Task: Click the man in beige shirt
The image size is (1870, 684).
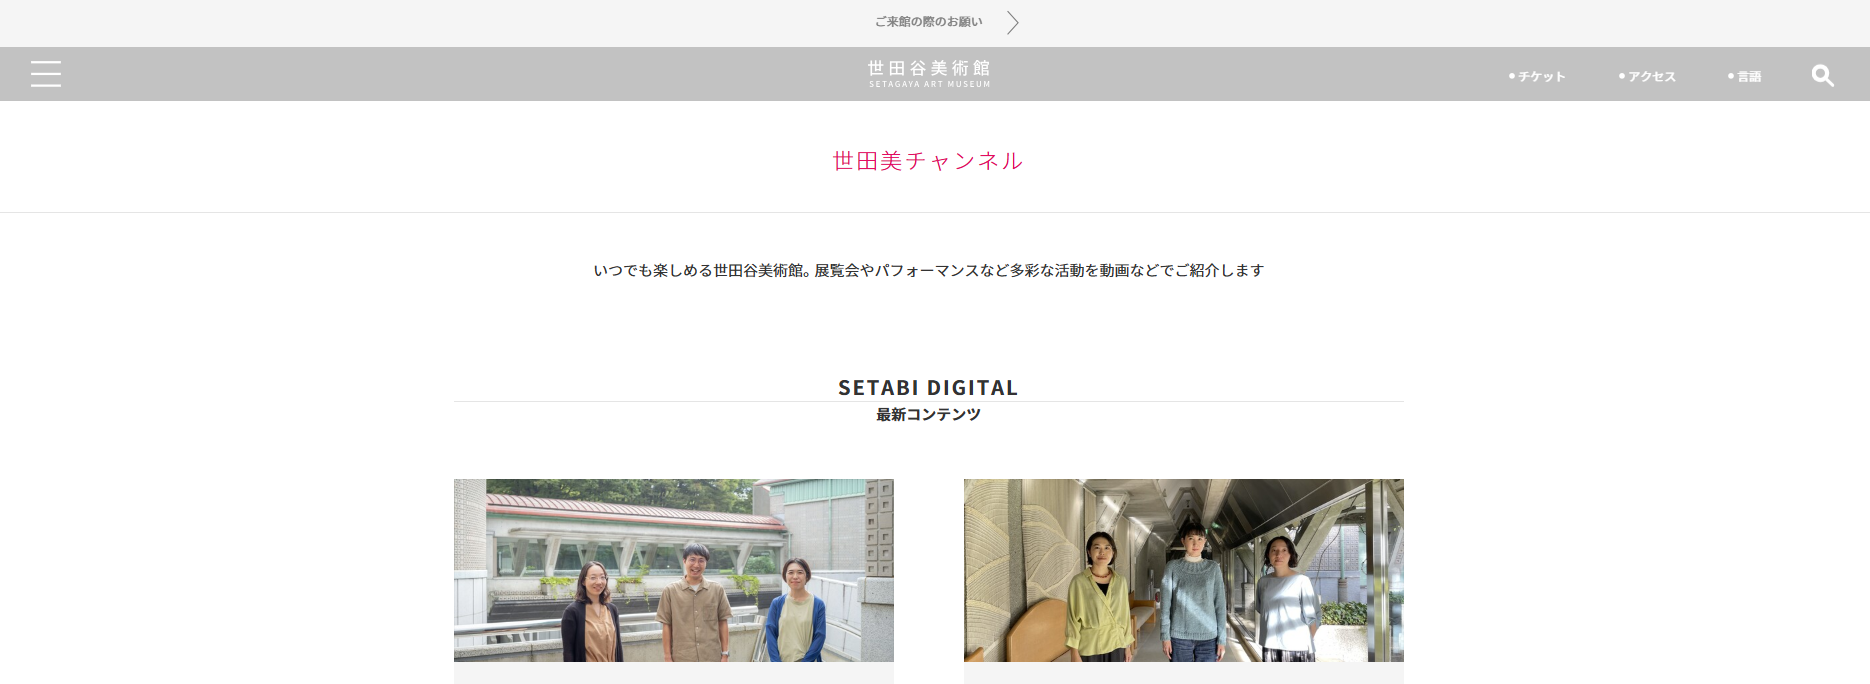Action: (x=694, y=605)
